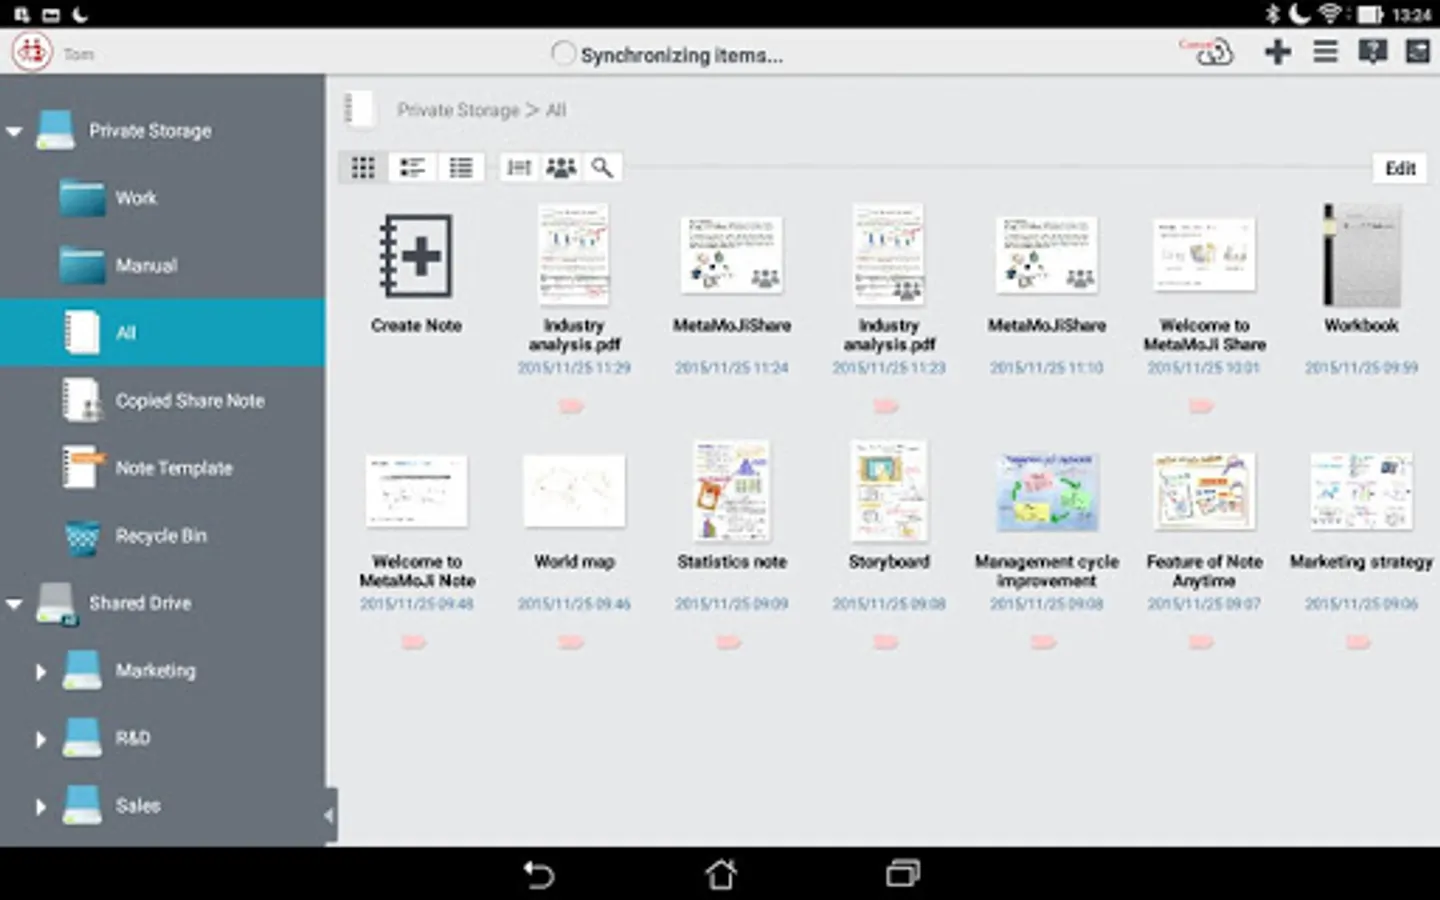Open the Management cycle improvement note

[1047, 491]
